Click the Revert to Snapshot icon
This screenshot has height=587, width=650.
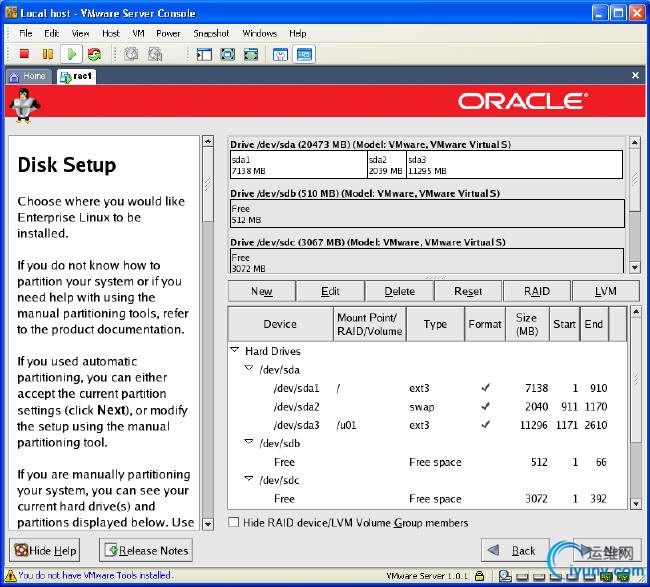(156, 54)
